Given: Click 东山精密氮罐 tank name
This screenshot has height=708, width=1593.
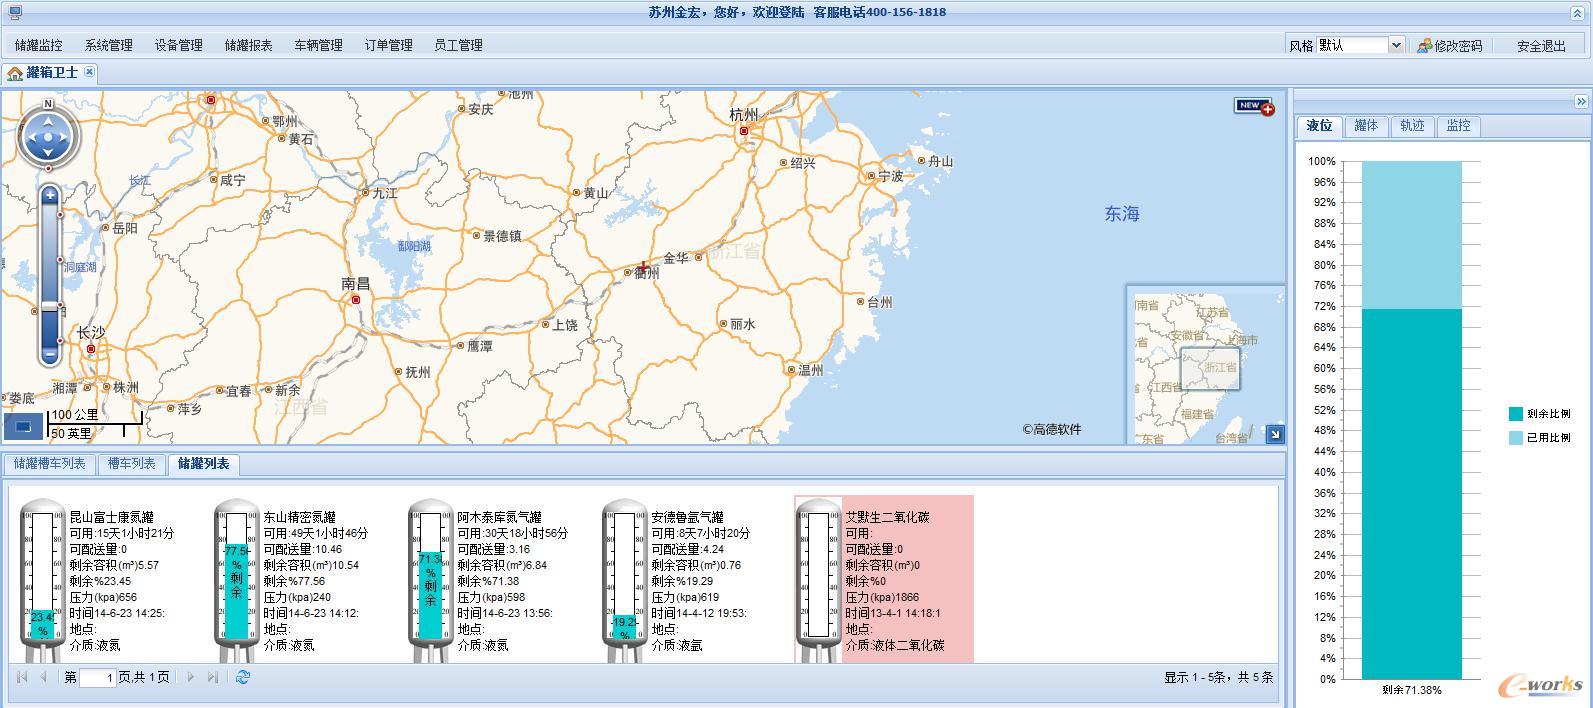Looking at the screenshot, I should (x=299, y=517).
